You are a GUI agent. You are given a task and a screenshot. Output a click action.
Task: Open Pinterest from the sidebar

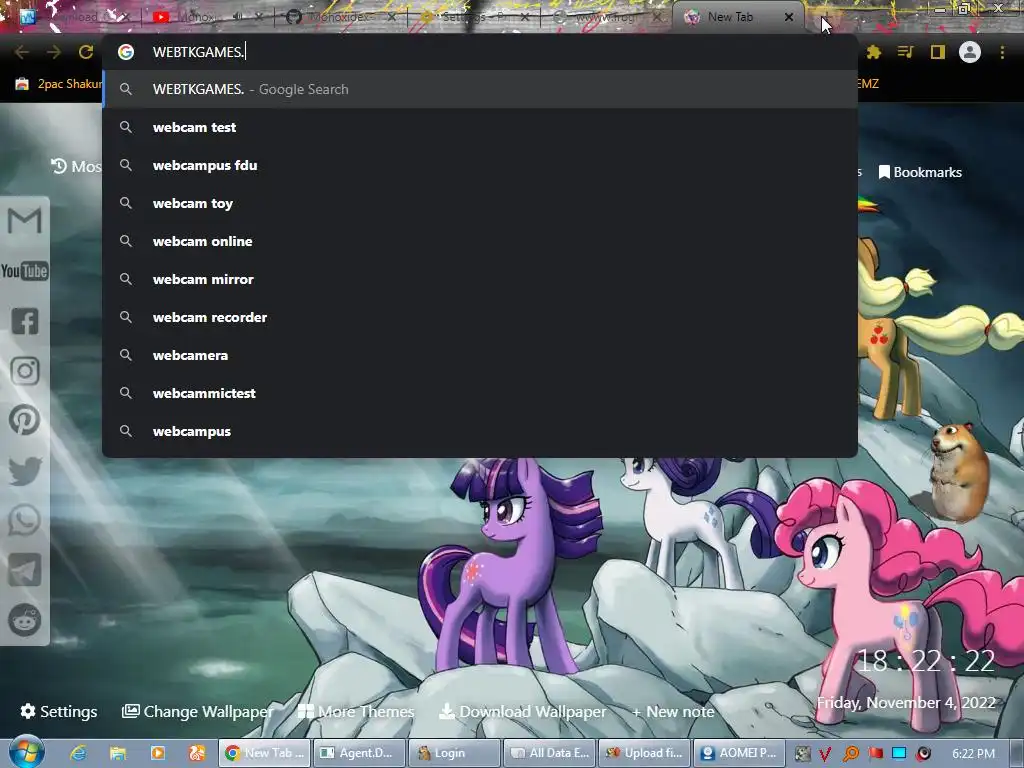click(25, 421)
